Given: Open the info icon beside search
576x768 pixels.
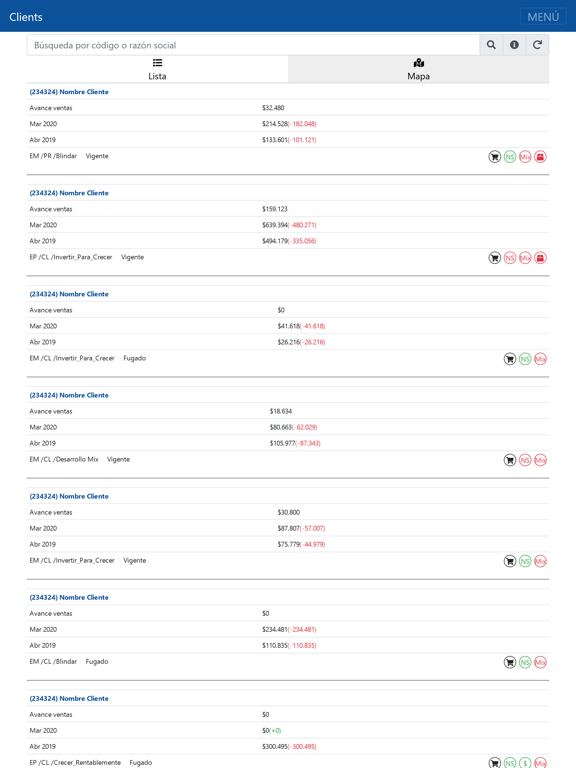Looking at the screenshot, I should (514, 45).
